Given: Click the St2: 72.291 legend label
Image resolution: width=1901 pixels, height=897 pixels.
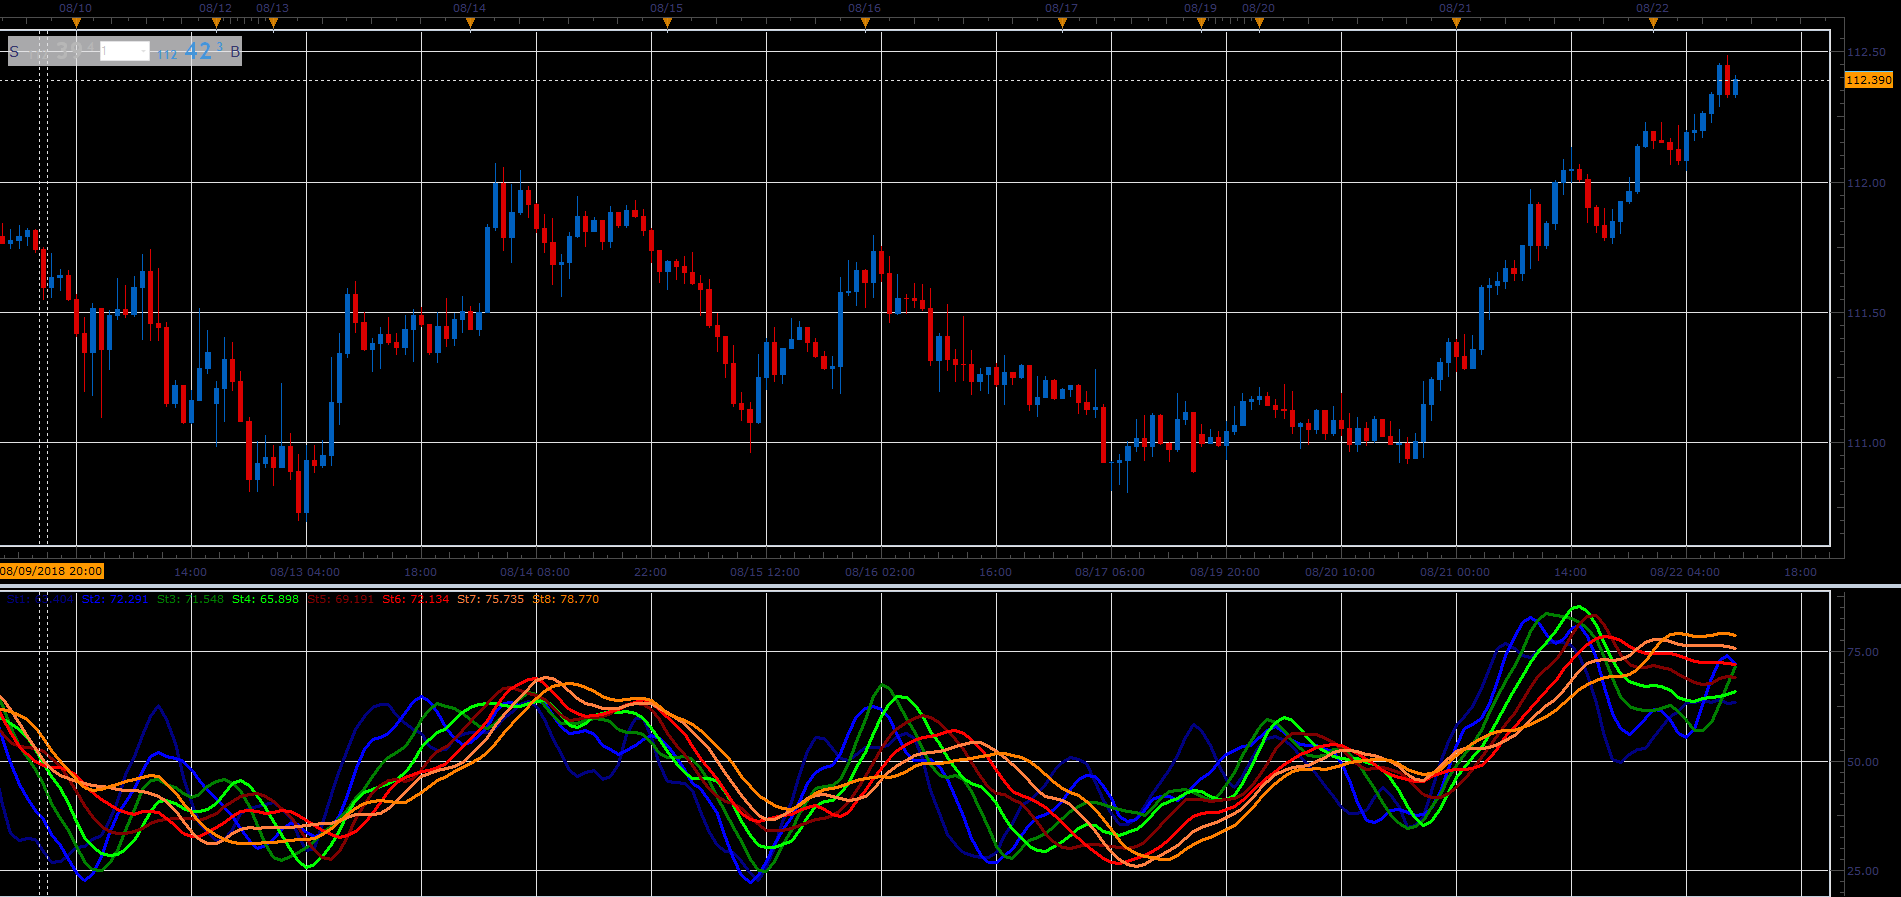Looking at the screenshot, I should [x=115, y=599].
